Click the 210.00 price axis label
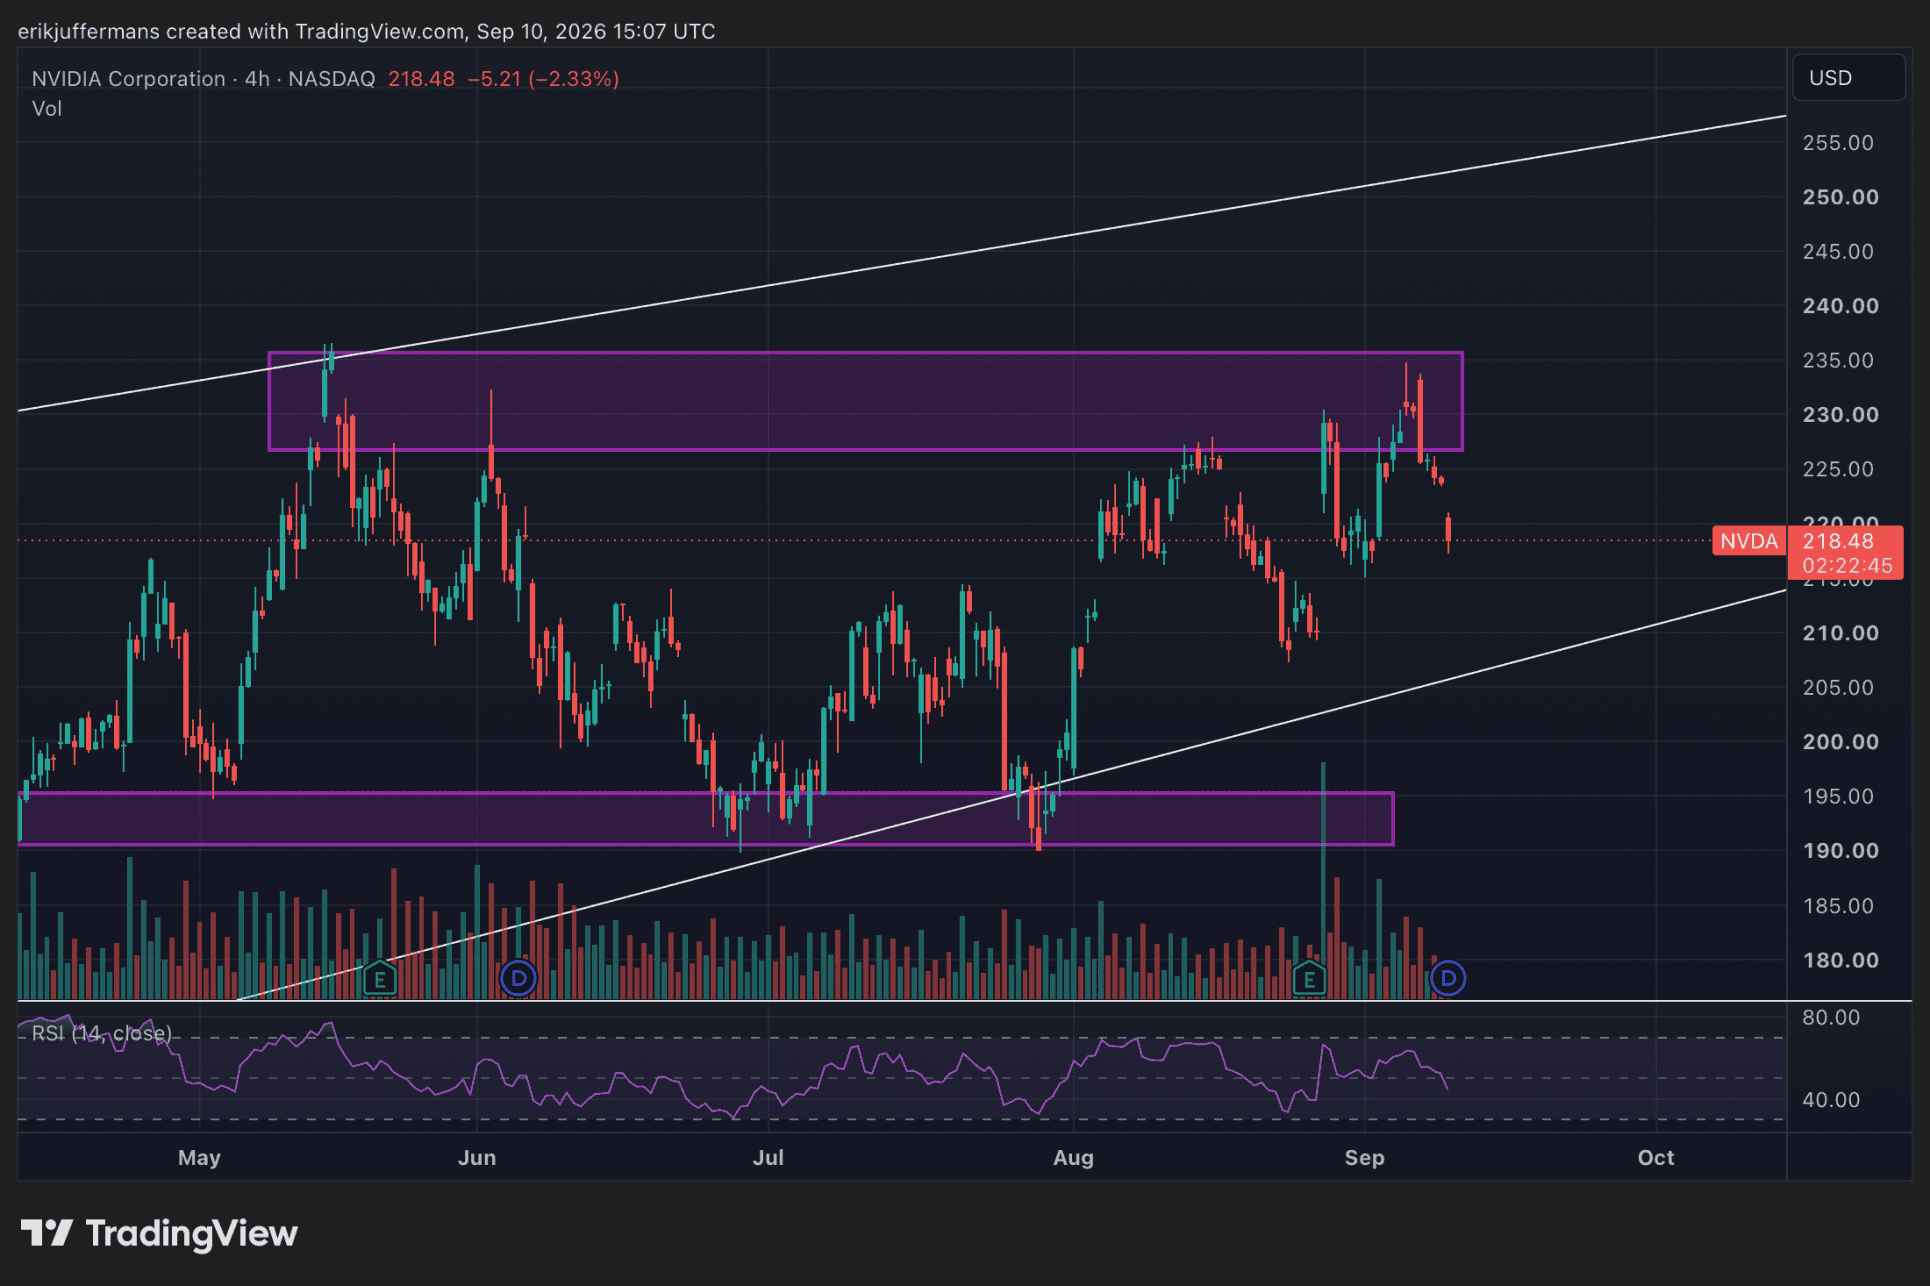The image size is (1930, 1286). point(1840,633)
